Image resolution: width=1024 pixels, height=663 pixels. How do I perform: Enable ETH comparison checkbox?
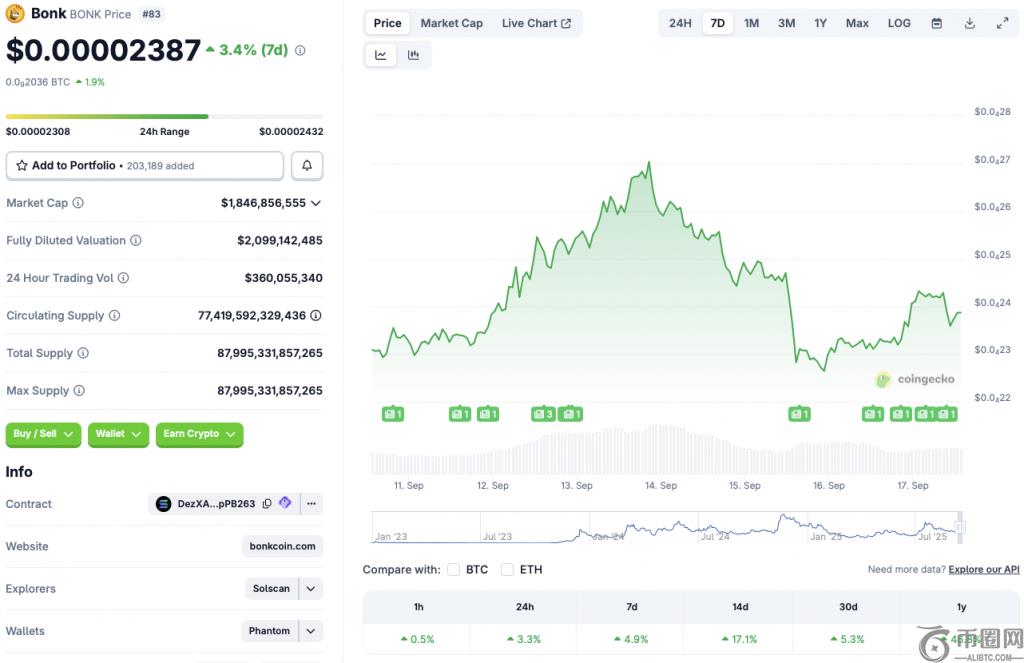point(507,570)
